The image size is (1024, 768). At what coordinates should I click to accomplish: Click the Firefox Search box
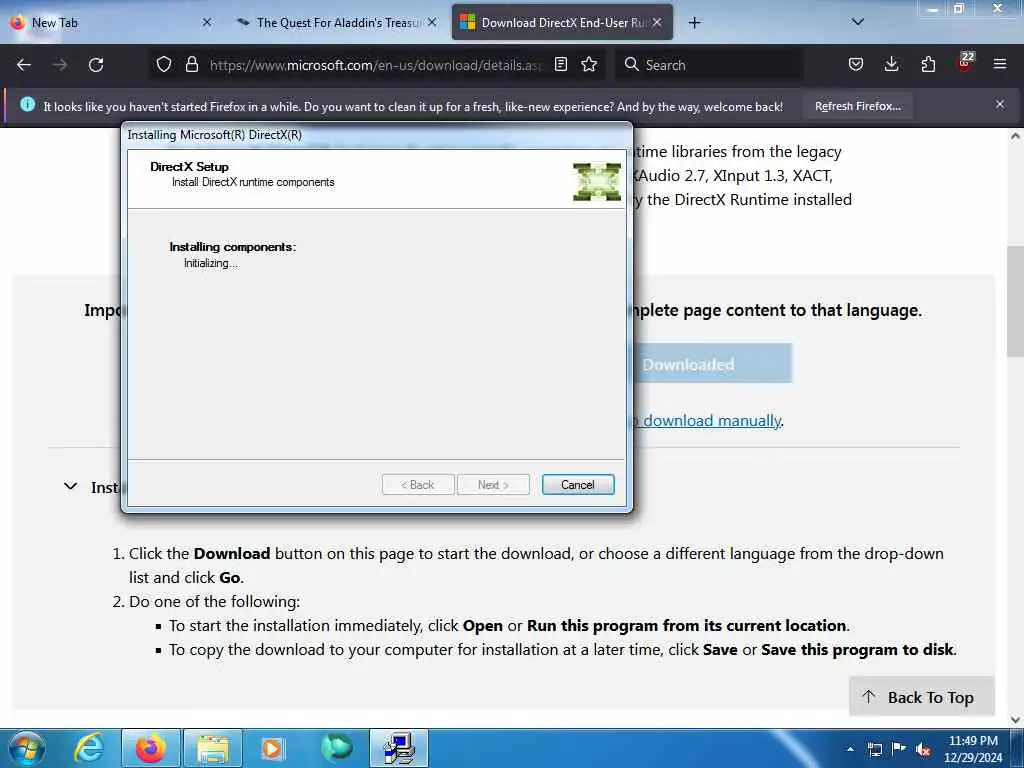pos(711,65)
